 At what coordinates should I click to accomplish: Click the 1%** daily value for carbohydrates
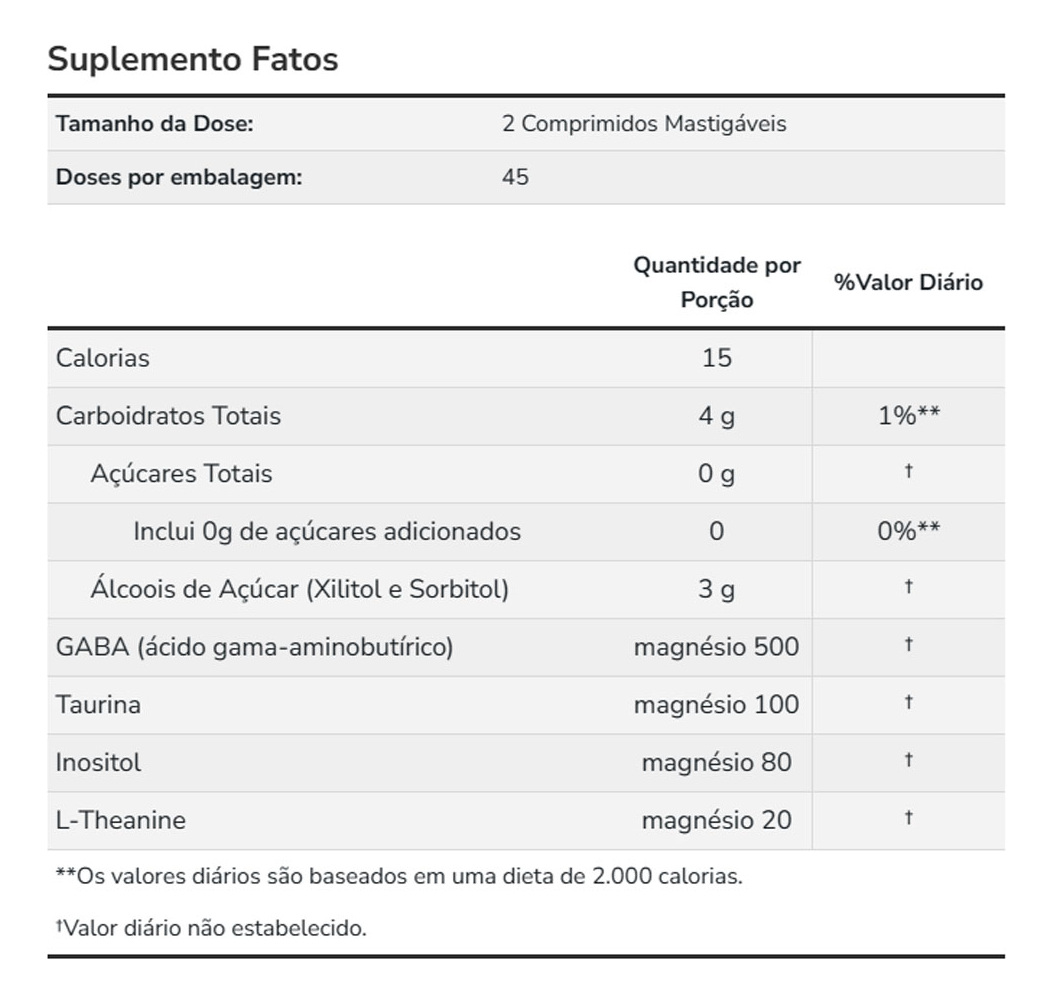(x=908, y=416)
